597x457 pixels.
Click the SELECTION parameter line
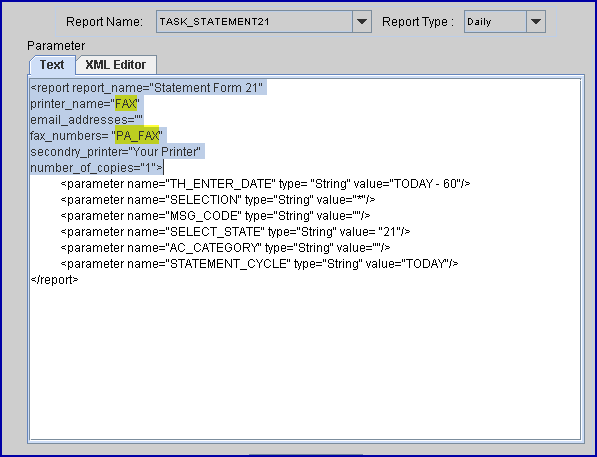[x=218, y=200]
